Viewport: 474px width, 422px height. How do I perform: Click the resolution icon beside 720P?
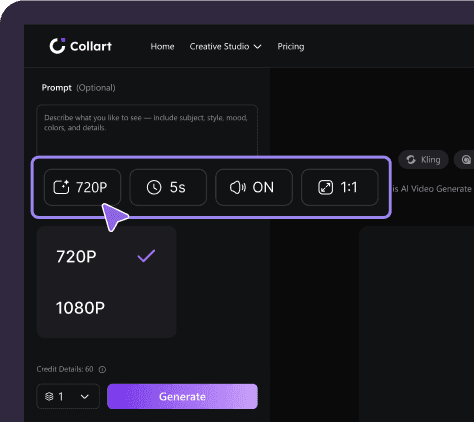[x=61, y=187]
